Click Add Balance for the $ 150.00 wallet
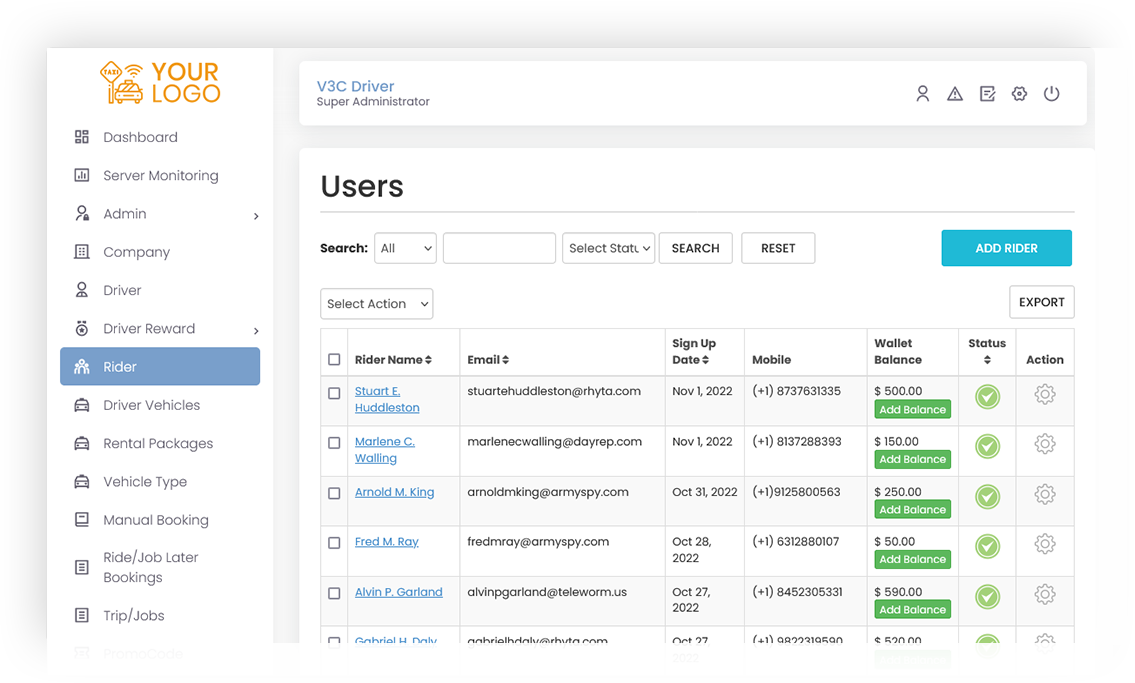 coord(912,460)
